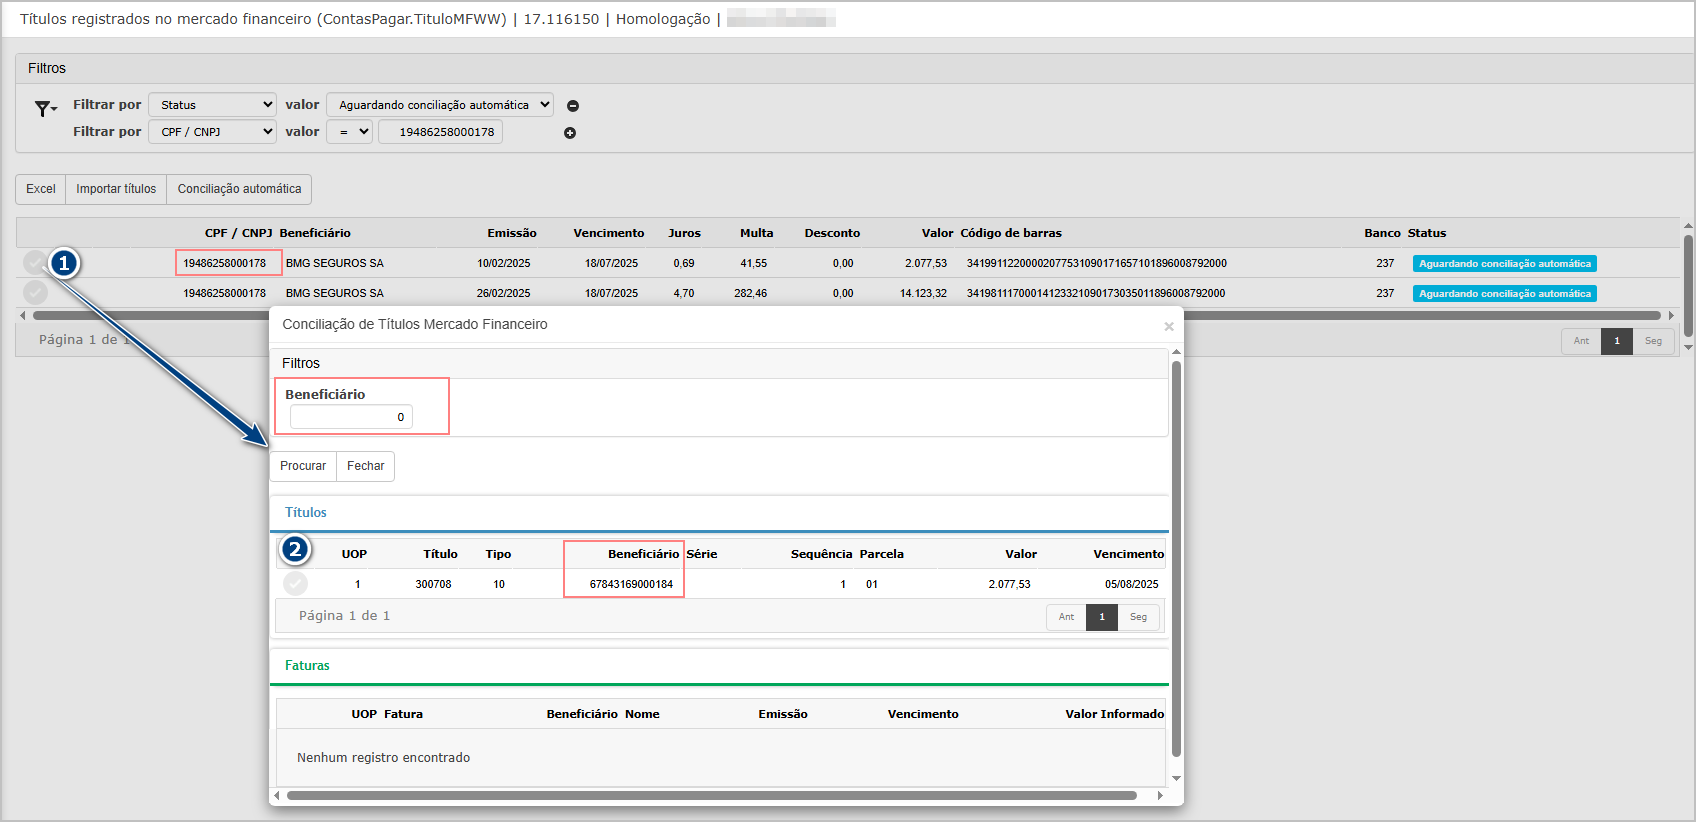Click the Excel export button
Viewport: 1696px width, 822px height.
point(41,189)
